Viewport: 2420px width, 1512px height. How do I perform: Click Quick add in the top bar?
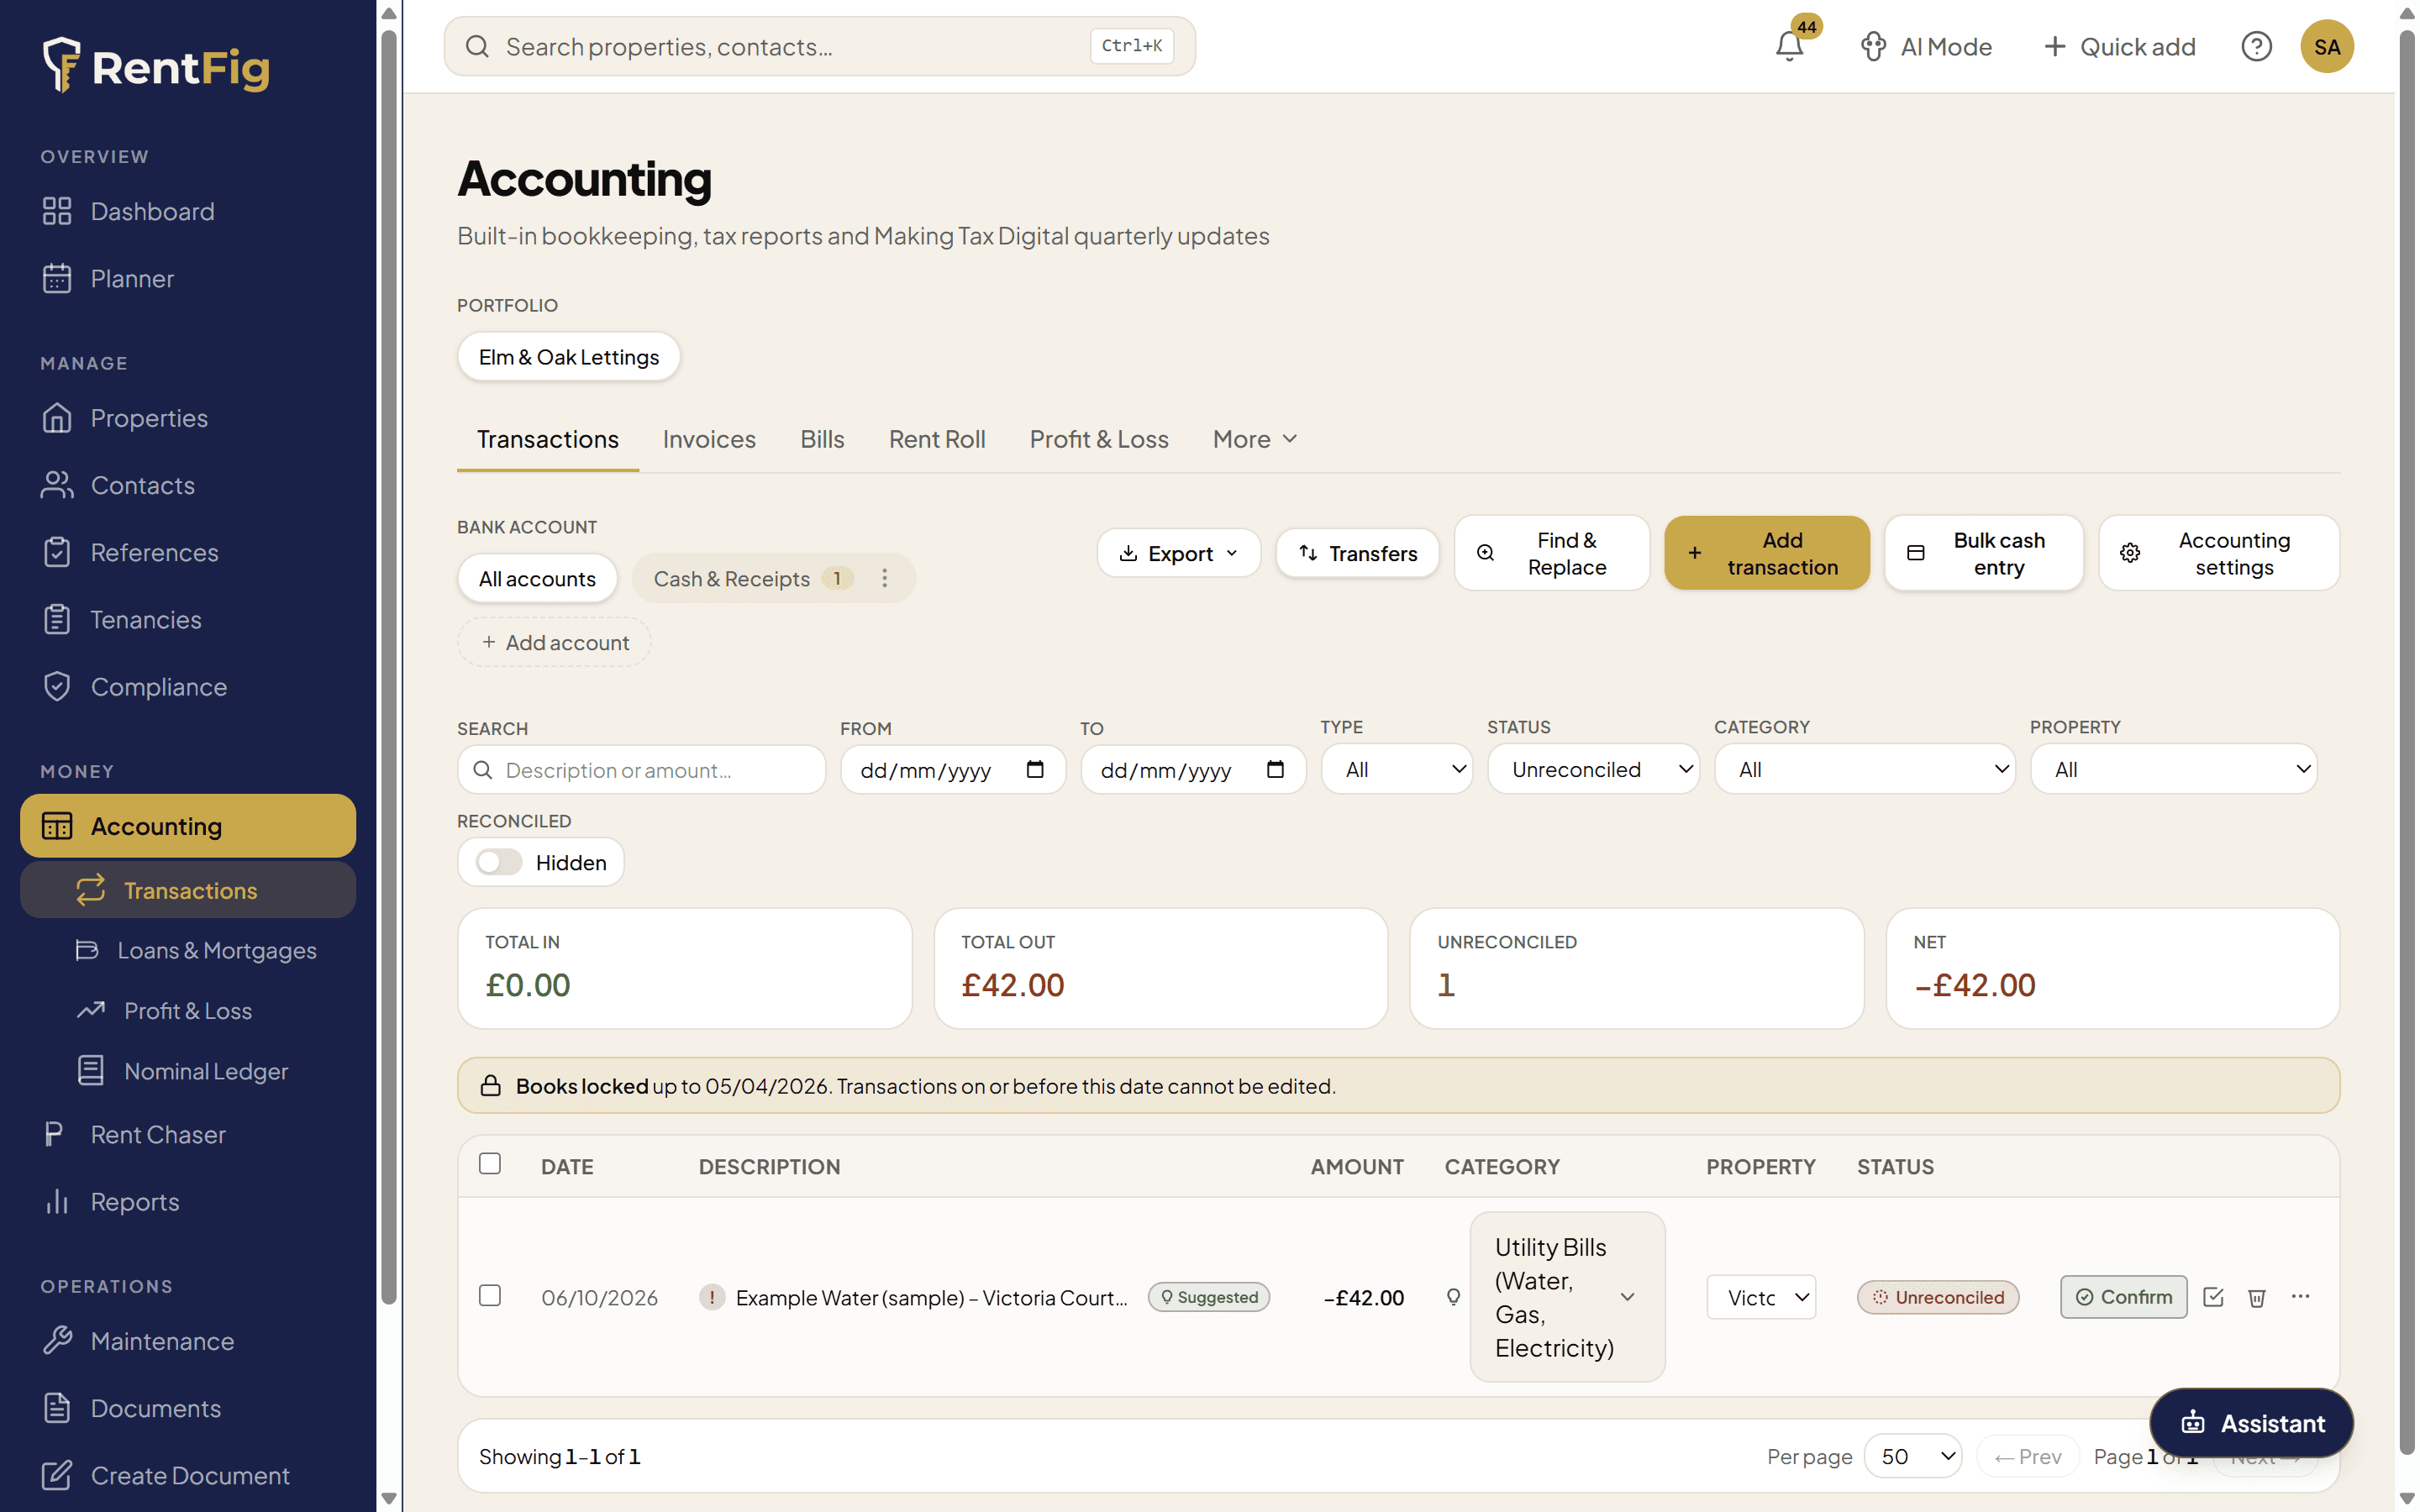[2118, 46]
